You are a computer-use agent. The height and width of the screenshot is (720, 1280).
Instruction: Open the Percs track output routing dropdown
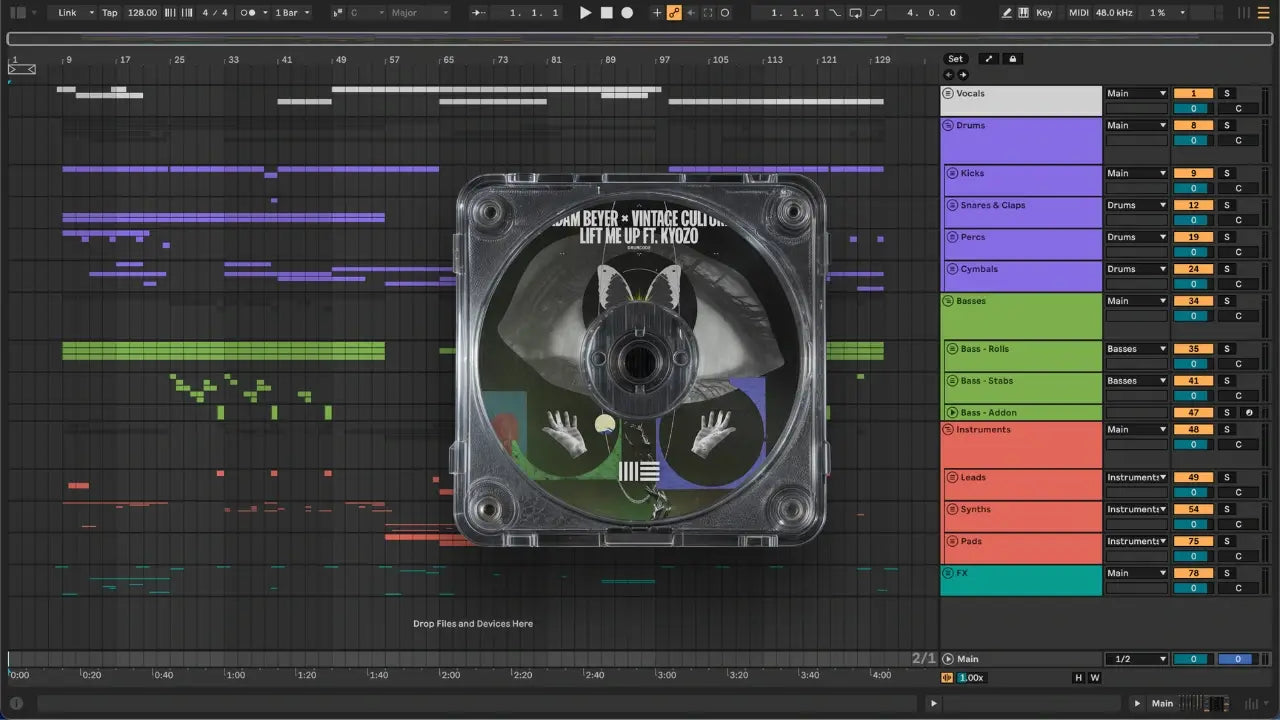(1136, 238)
